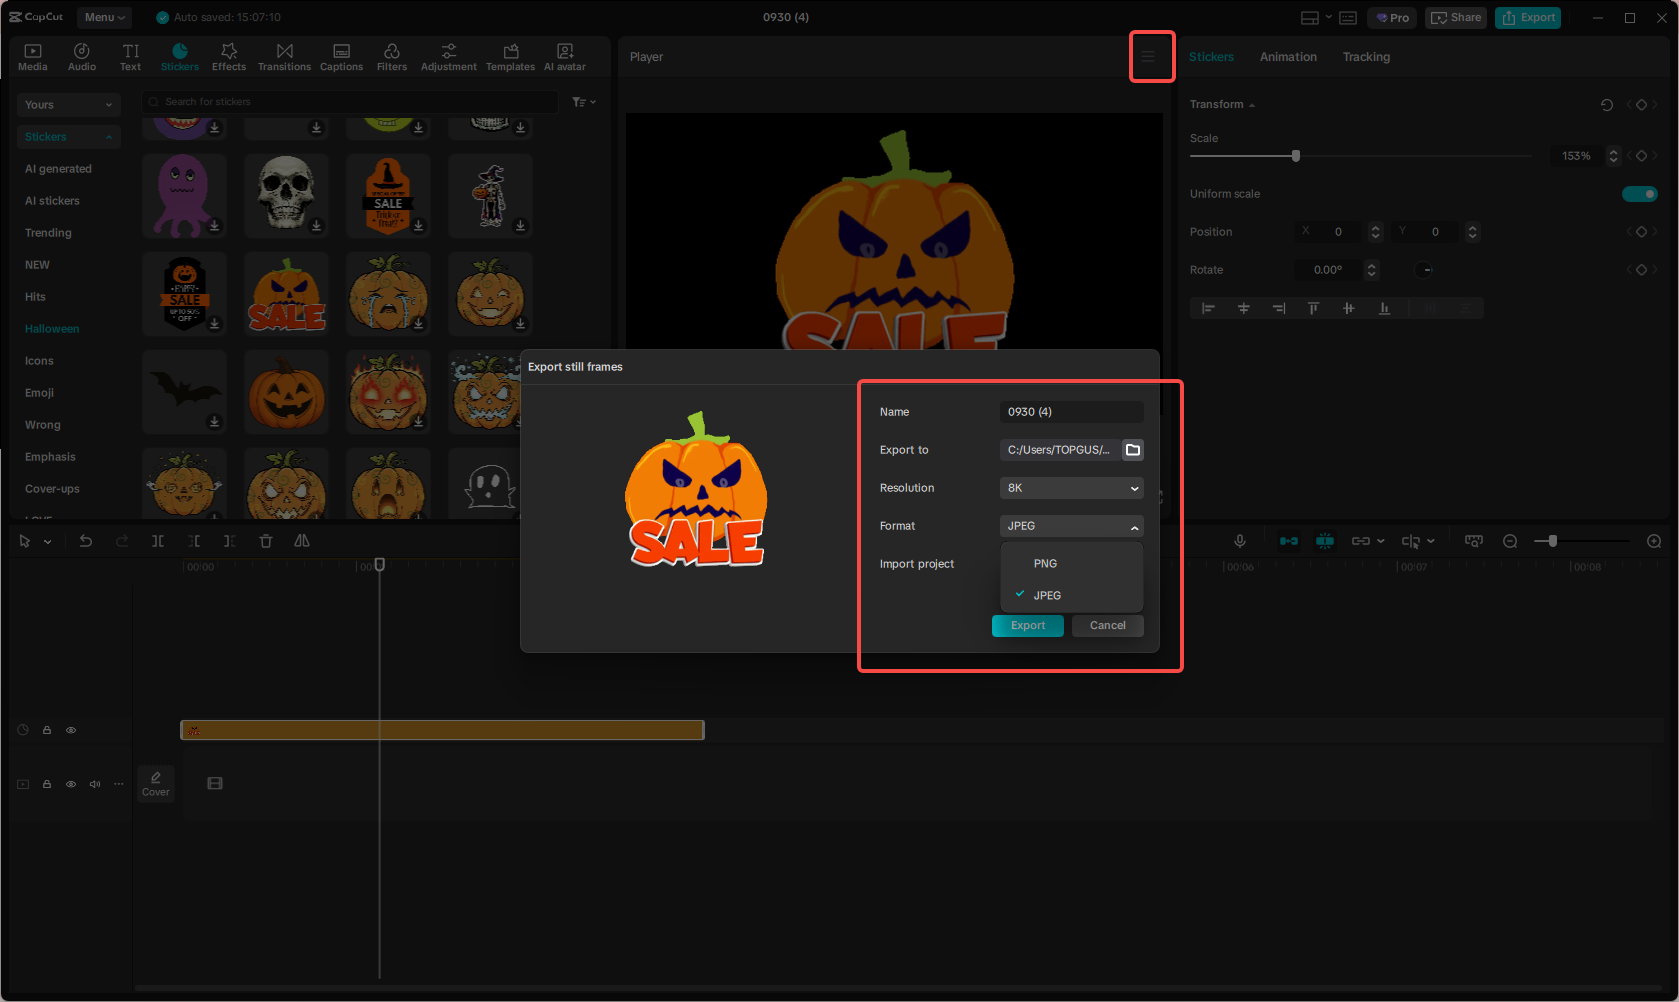The height and width of the screenshot is (1002, 1679).
Task: Open the sticker filter dropdown
Action: point(584,102)
